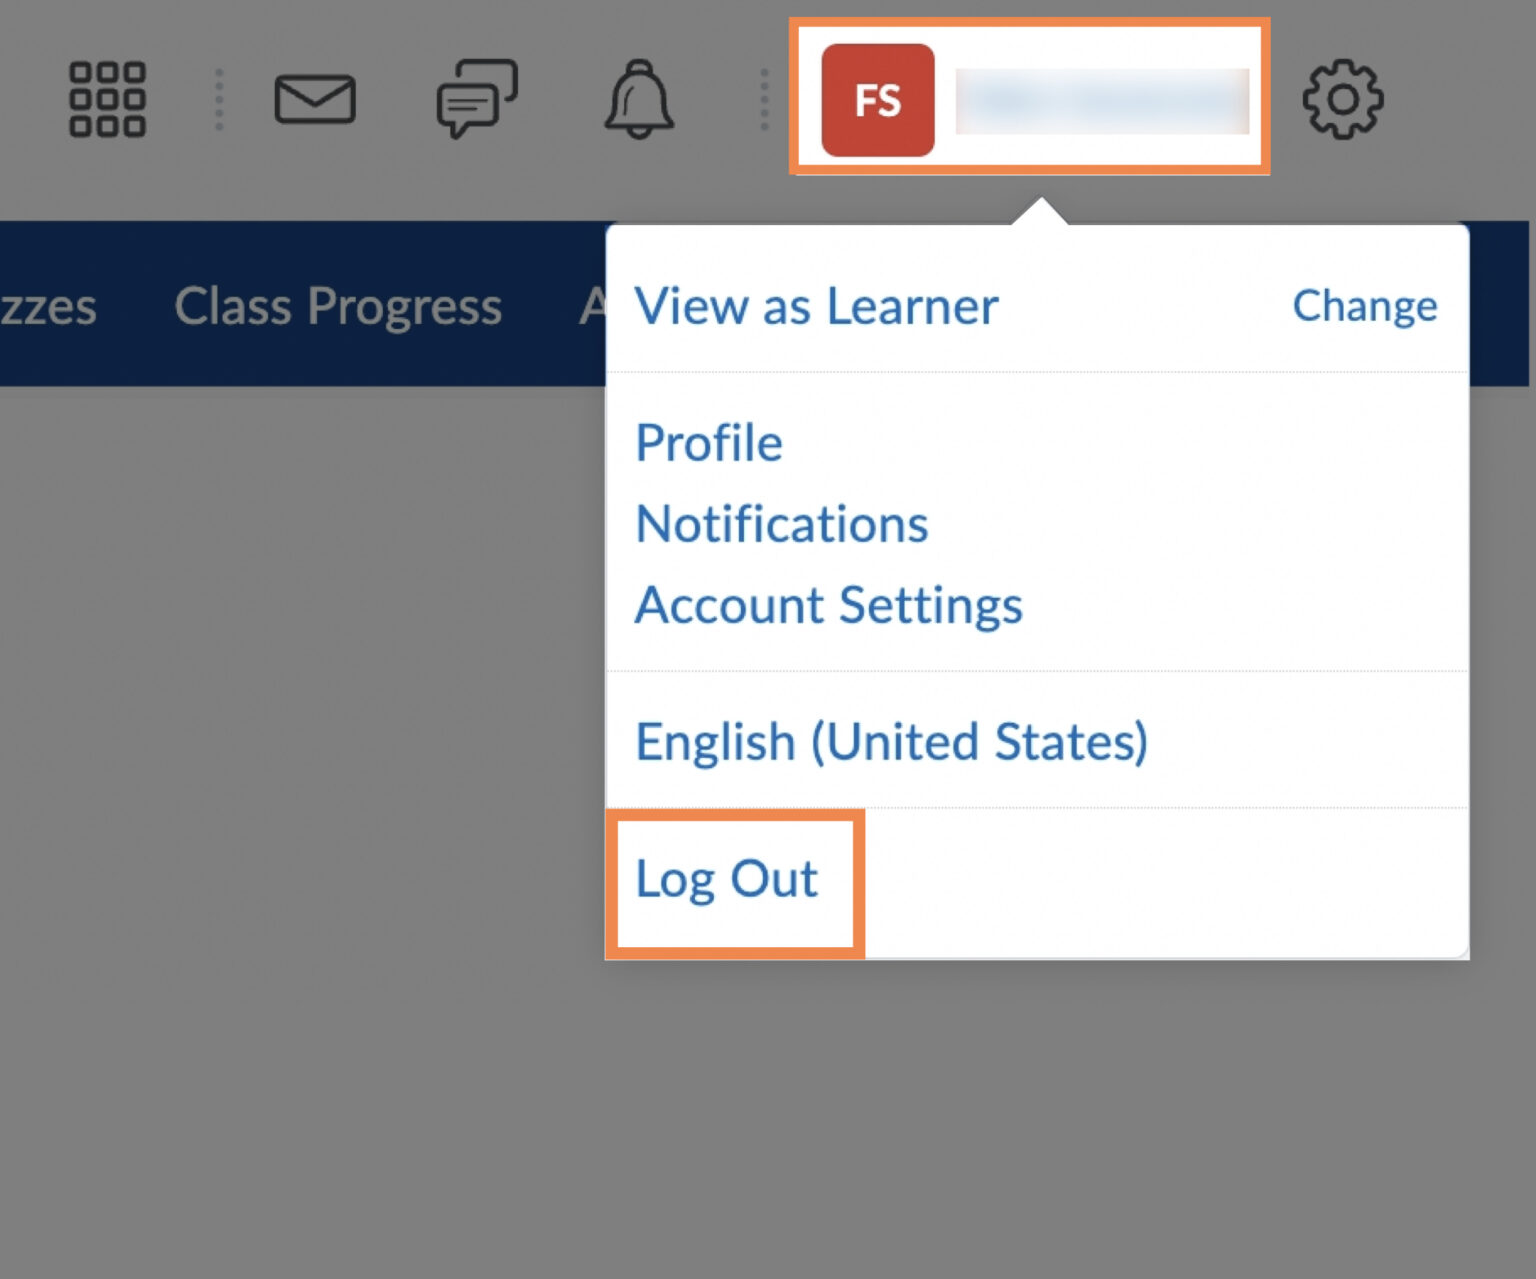Open Account Settings
This screenshot has width=1536, height=1279.
830,604
